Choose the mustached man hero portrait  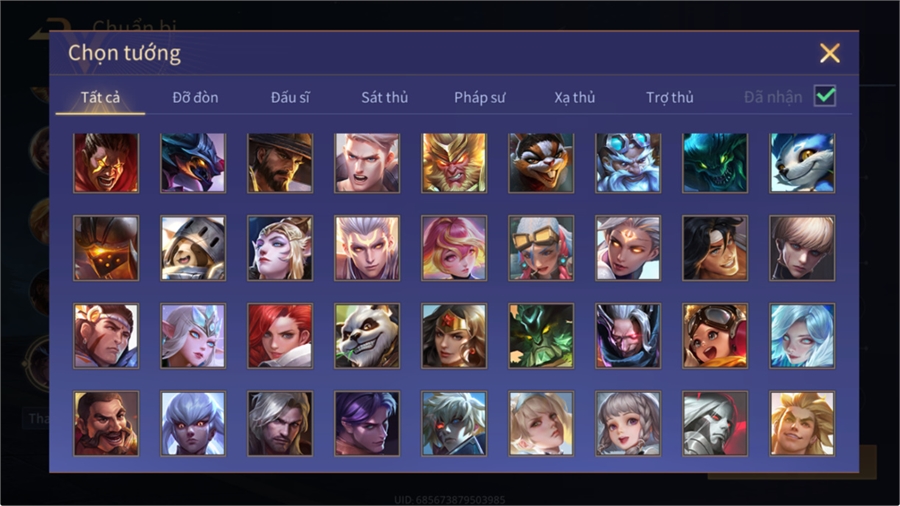106,423
